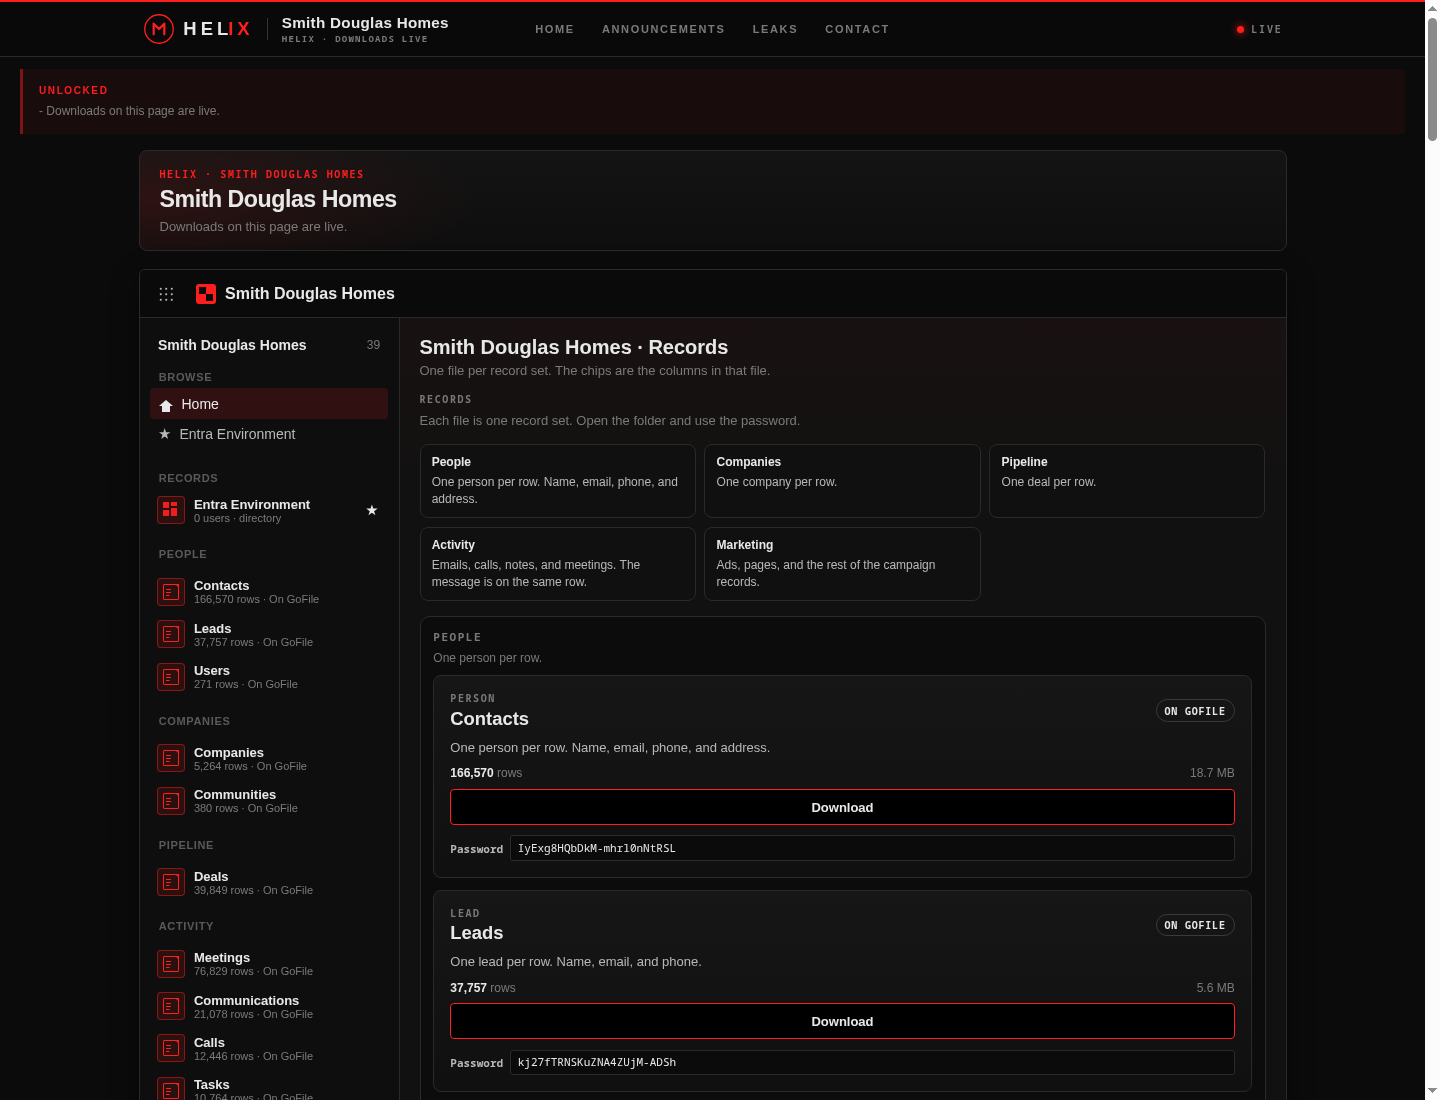The height and width of the screenshot is (1100, 1440).
Task: Click the ON GOFILE badge on Contacts
Action: coord(1195,711)
